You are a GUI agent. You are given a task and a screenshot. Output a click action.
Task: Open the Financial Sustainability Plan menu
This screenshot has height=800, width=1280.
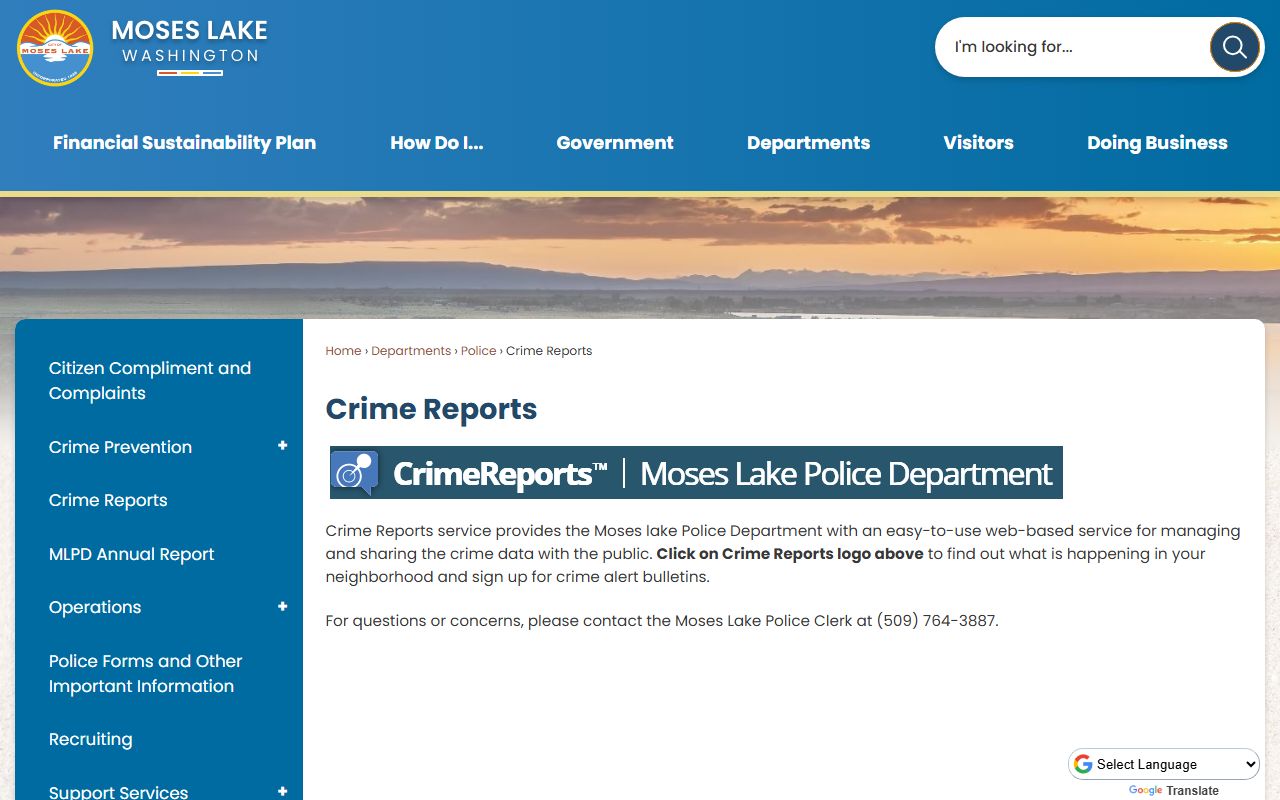pyautogui.click(x=184, y=143)
